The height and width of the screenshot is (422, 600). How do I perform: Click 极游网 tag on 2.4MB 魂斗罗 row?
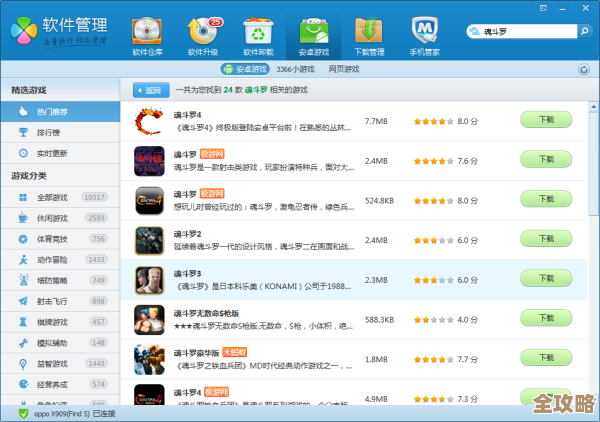click(212, 154)
